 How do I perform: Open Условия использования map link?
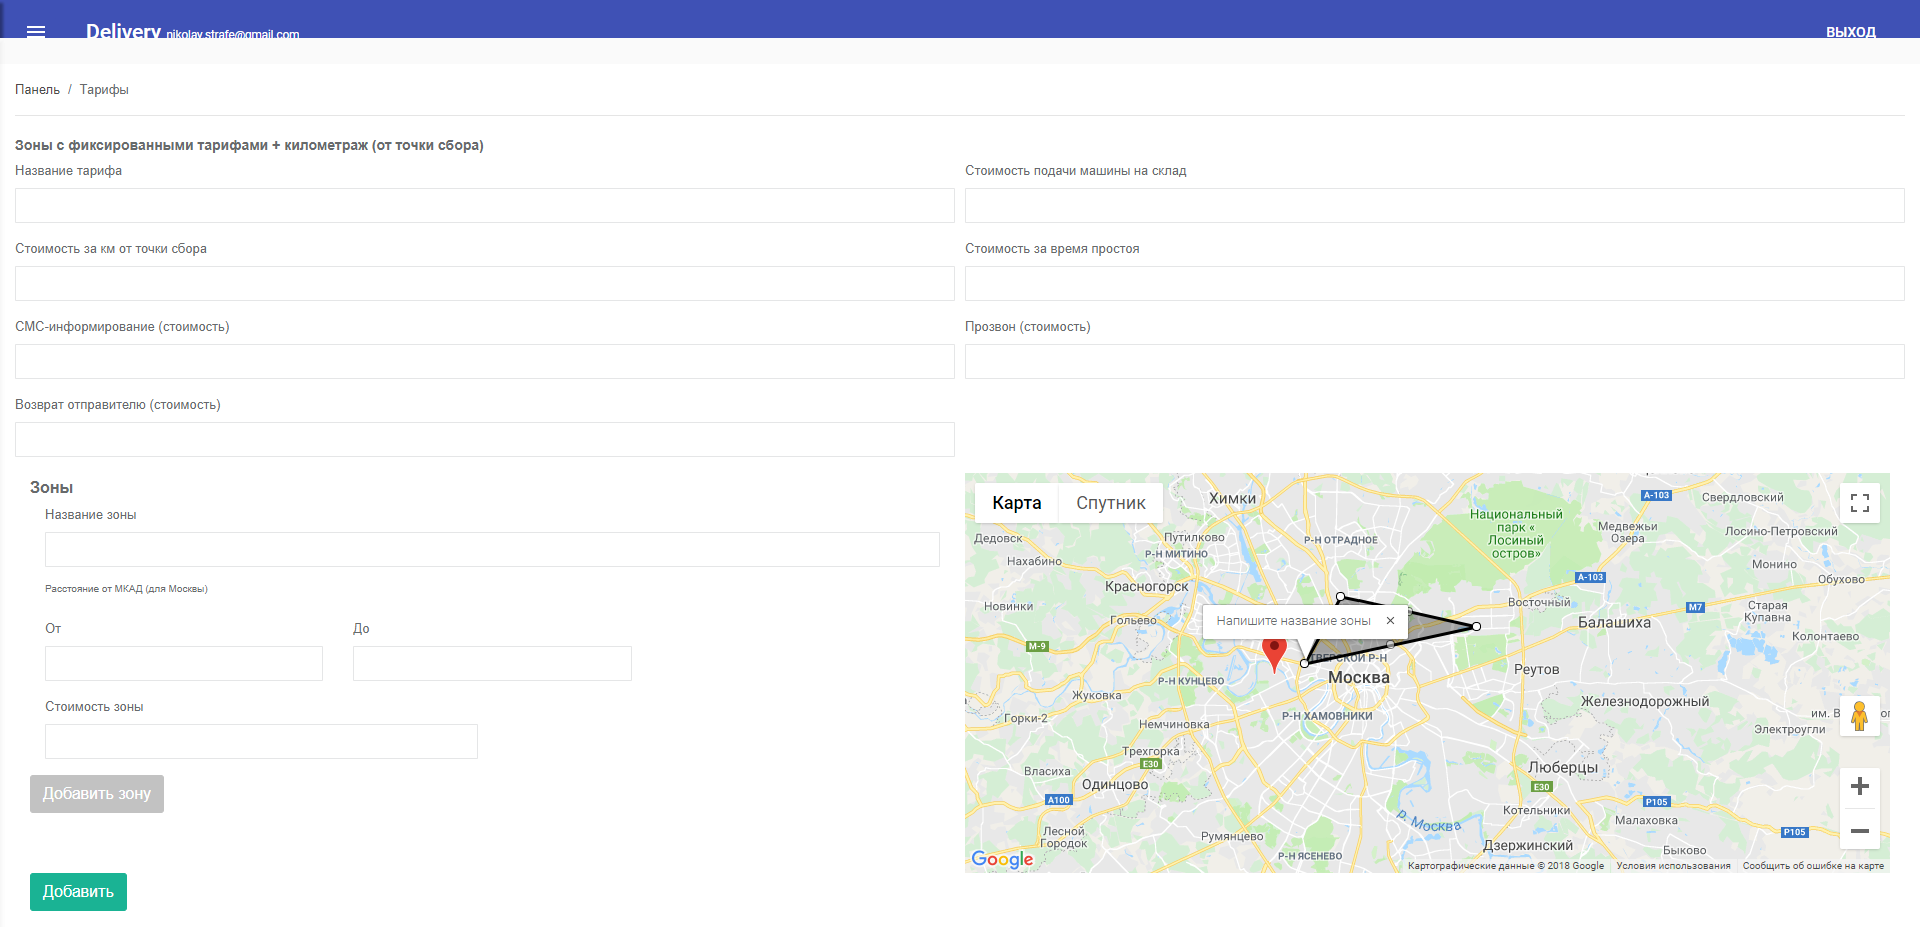pos(1673,866)
